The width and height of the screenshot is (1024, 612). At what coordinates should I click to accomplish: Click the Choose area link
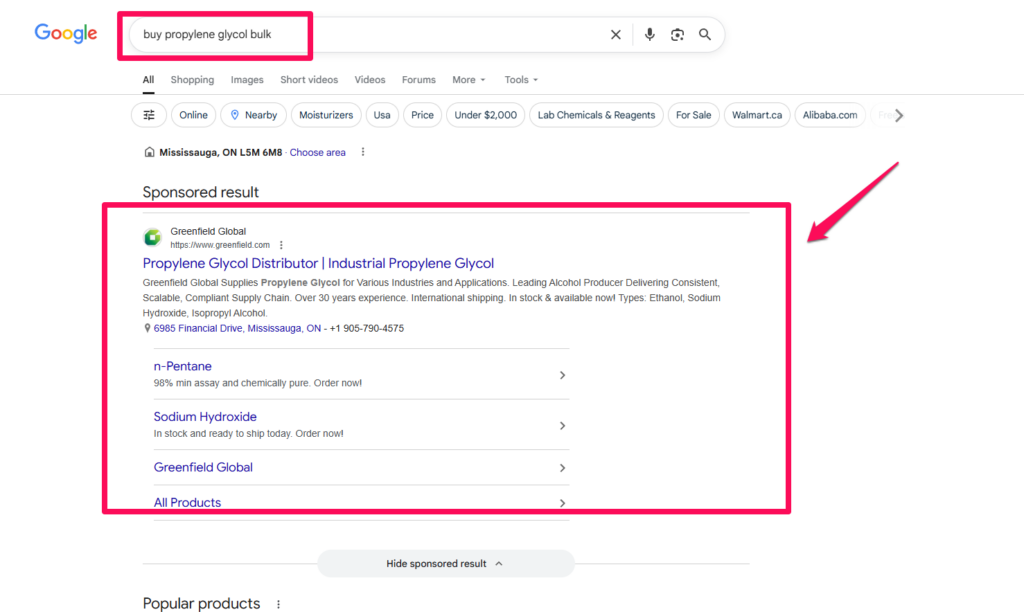(x=317, y=152)
